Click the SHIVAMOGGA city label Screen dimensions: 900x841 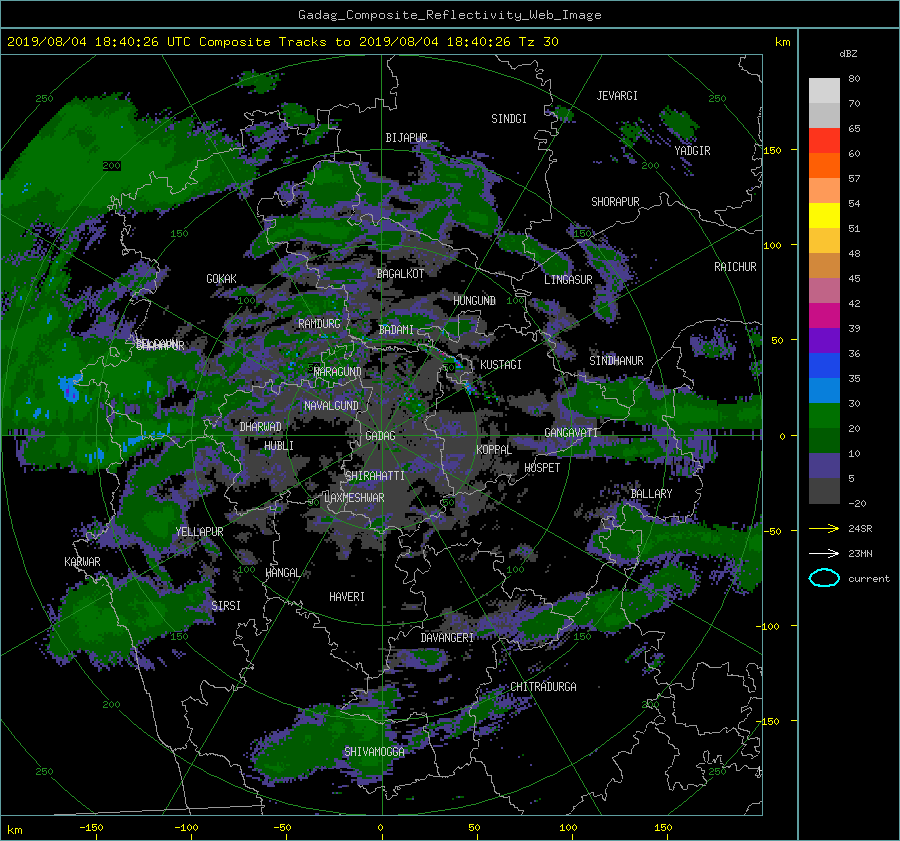click(374, 751)
